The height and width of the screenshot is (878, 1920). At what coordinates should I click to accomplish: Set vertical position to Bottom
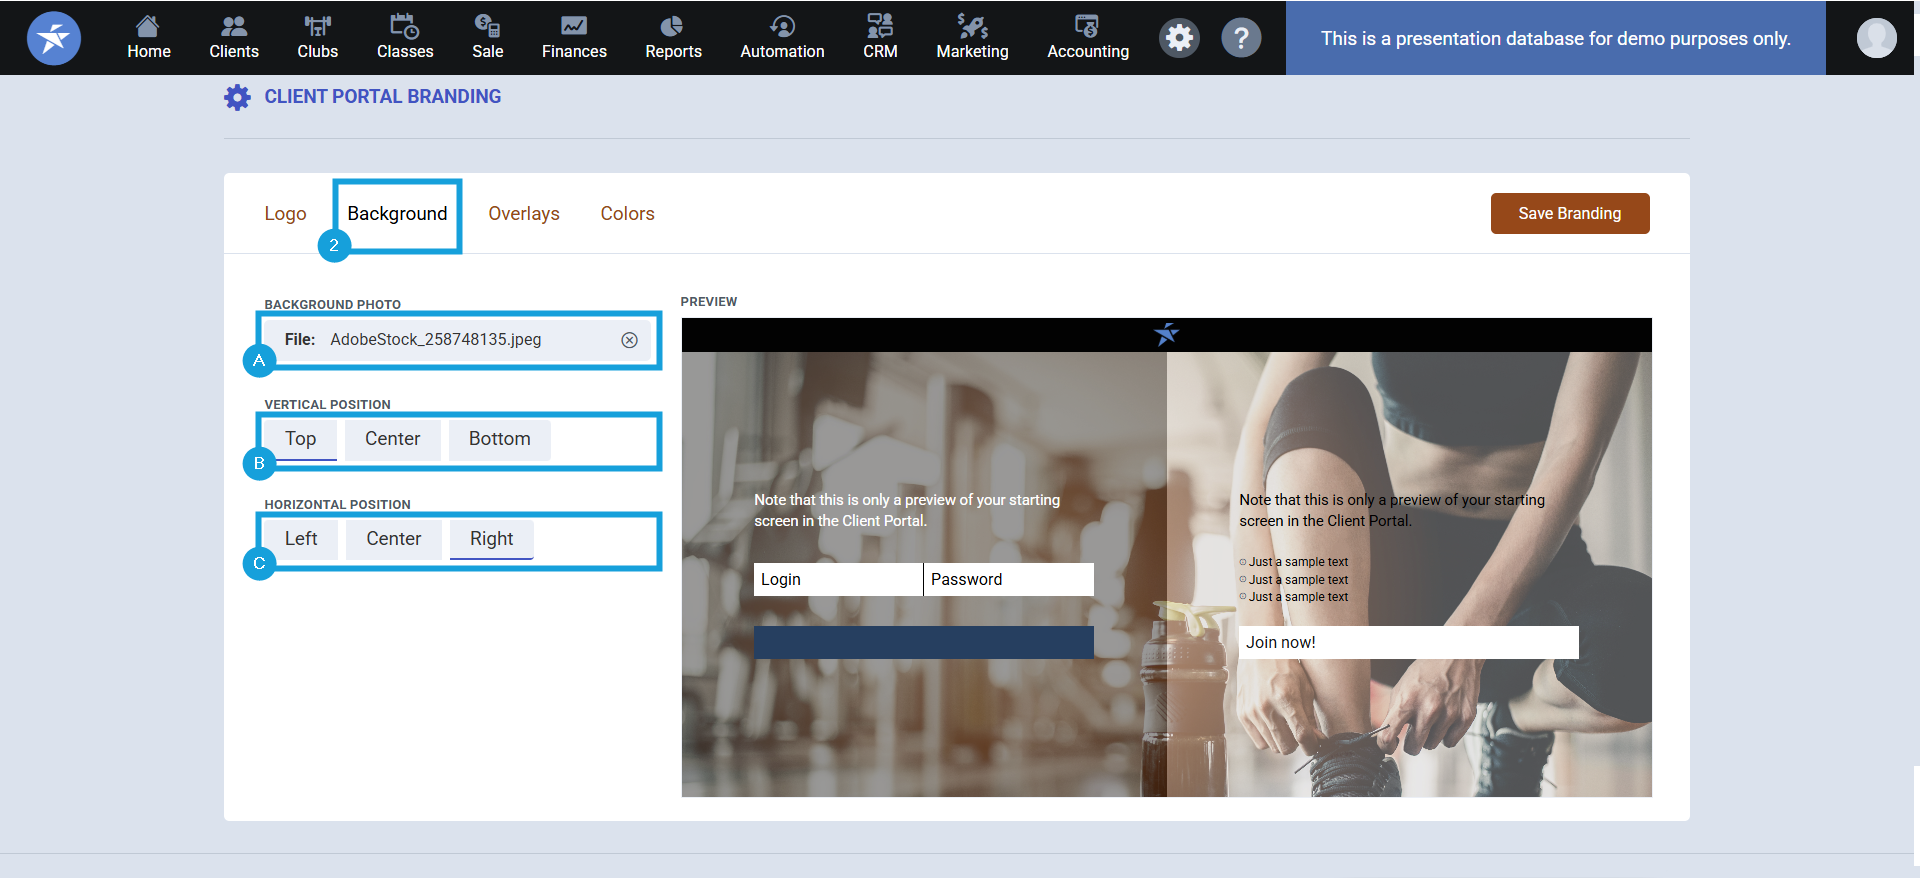point(499,439)
